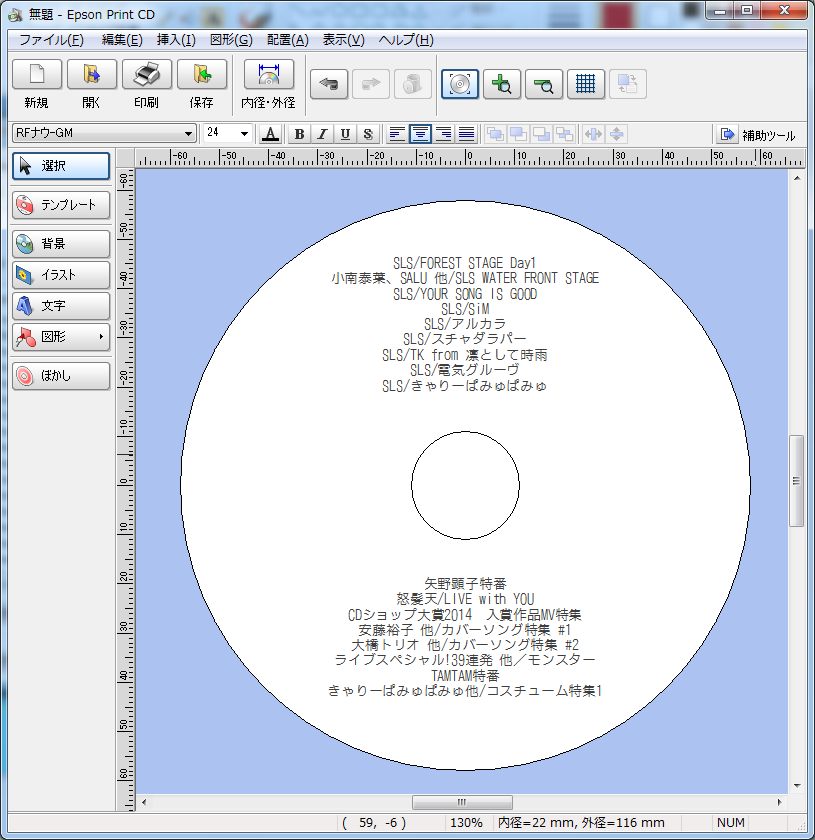Open the 配置(A) menu

point(288,40)
